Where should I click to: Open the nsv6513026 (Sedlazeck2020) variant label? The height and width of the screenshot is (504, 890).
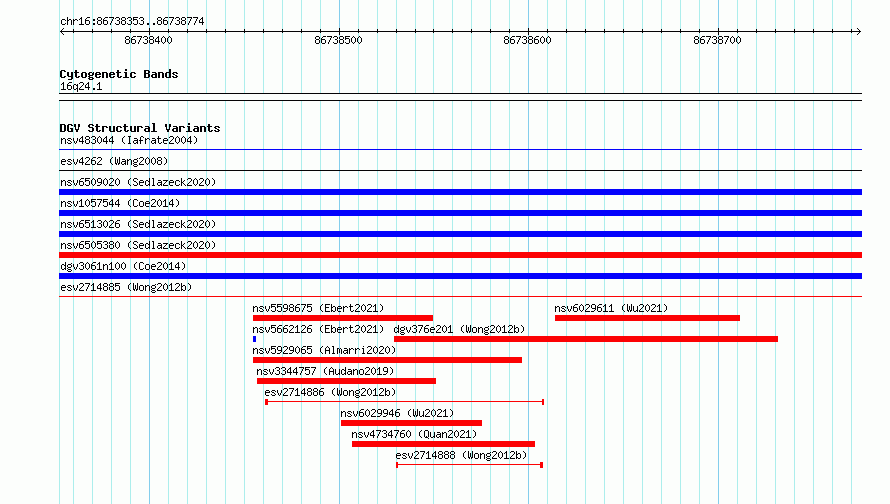click(138, 224)
